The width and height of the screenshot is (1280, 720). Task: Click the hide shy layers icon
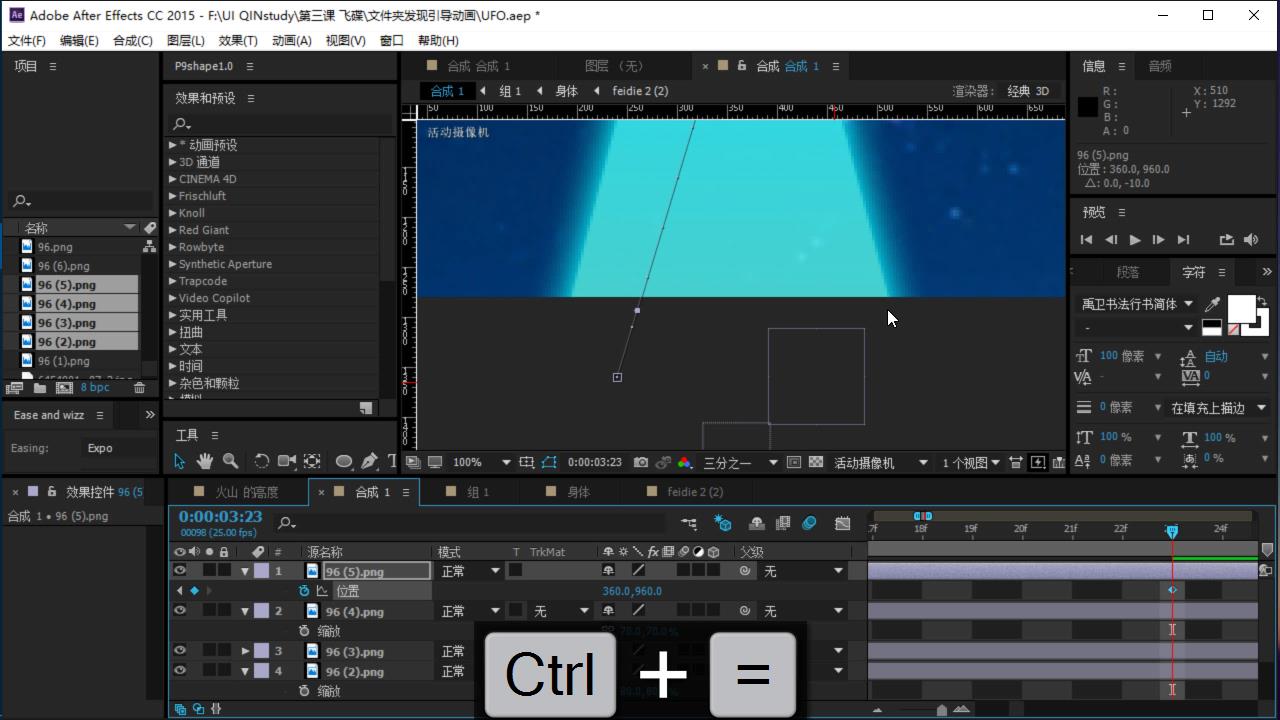coord(757,523)
